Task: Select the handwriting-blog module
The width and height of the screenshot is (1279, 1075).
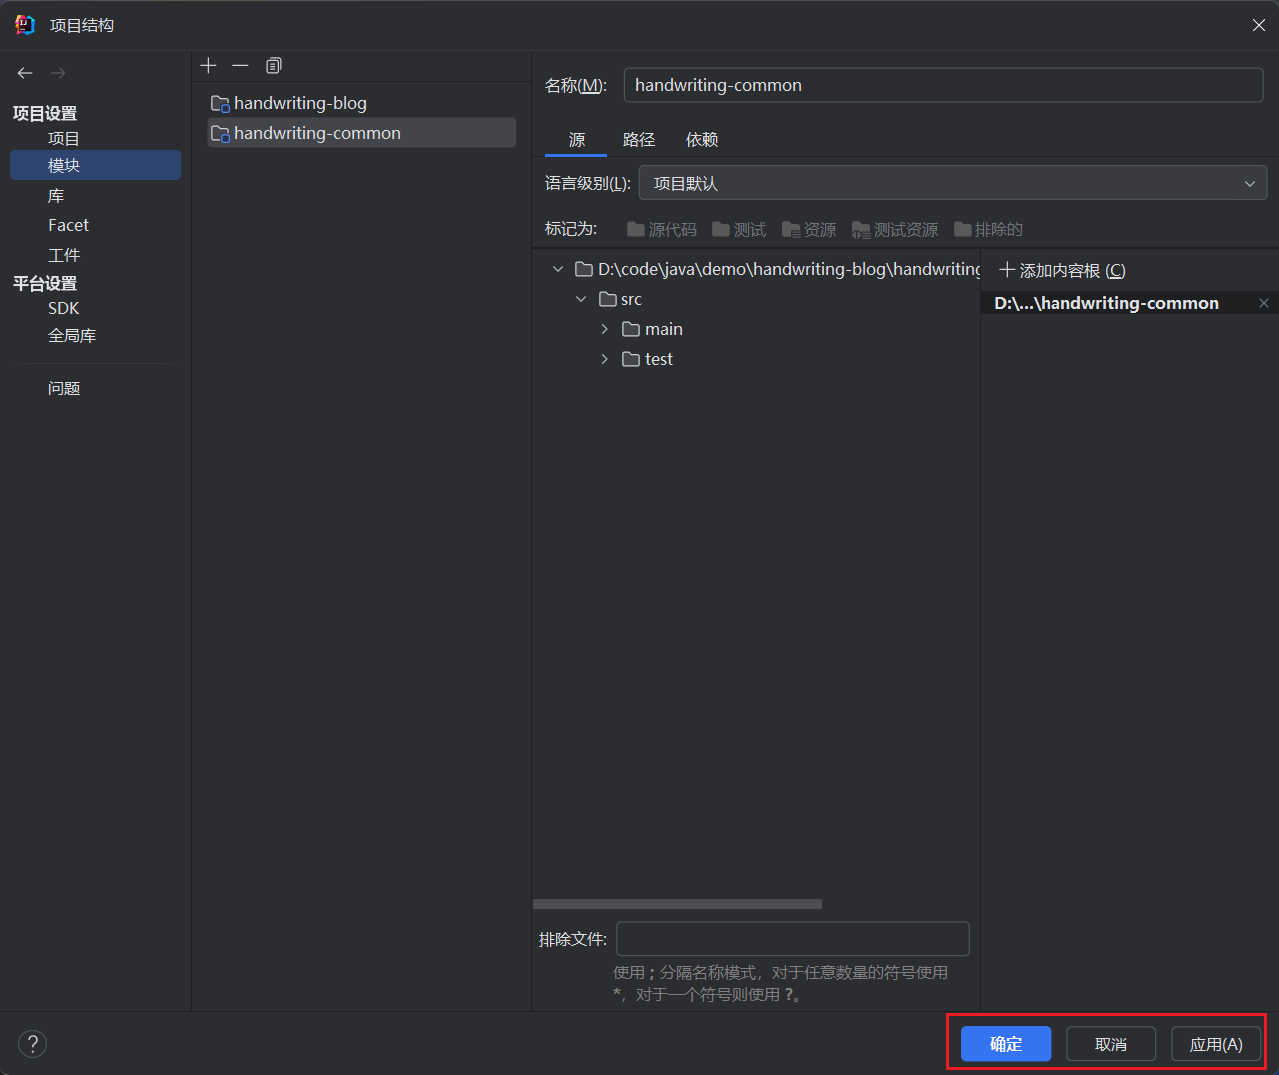Action: [x=362, y=103]
